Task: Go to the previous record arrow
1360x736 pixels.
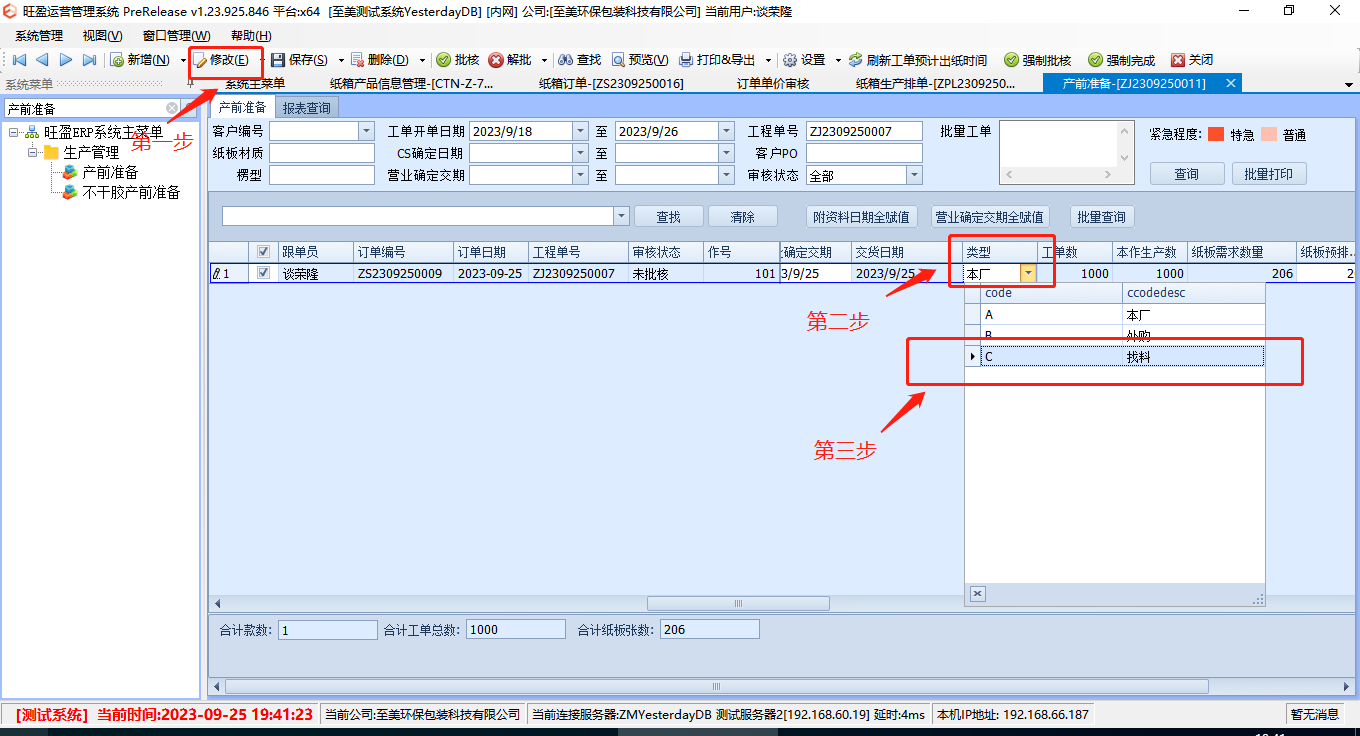Action: [42, 60]
